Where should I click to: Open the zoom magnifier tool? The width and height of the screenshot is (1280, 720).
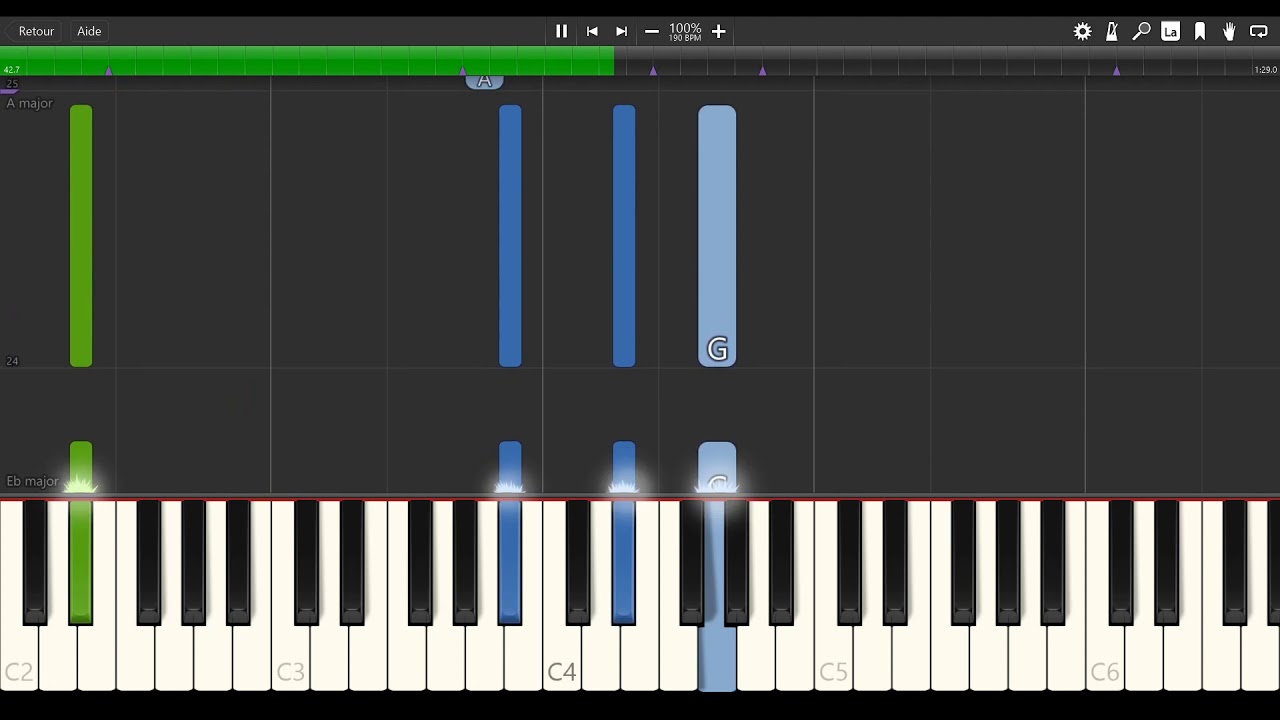(1141, 31)
